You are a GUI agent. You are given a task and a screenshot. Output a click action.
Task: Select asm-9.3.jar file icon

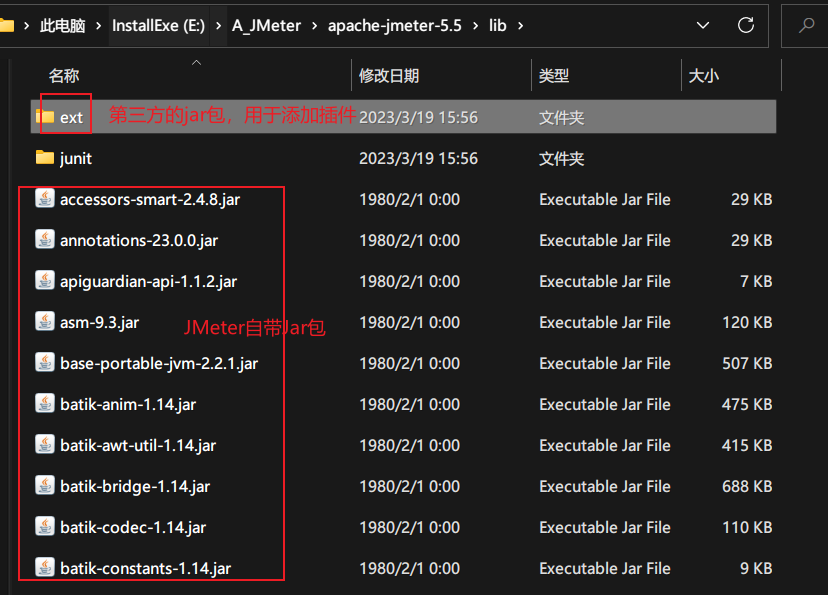45,322
